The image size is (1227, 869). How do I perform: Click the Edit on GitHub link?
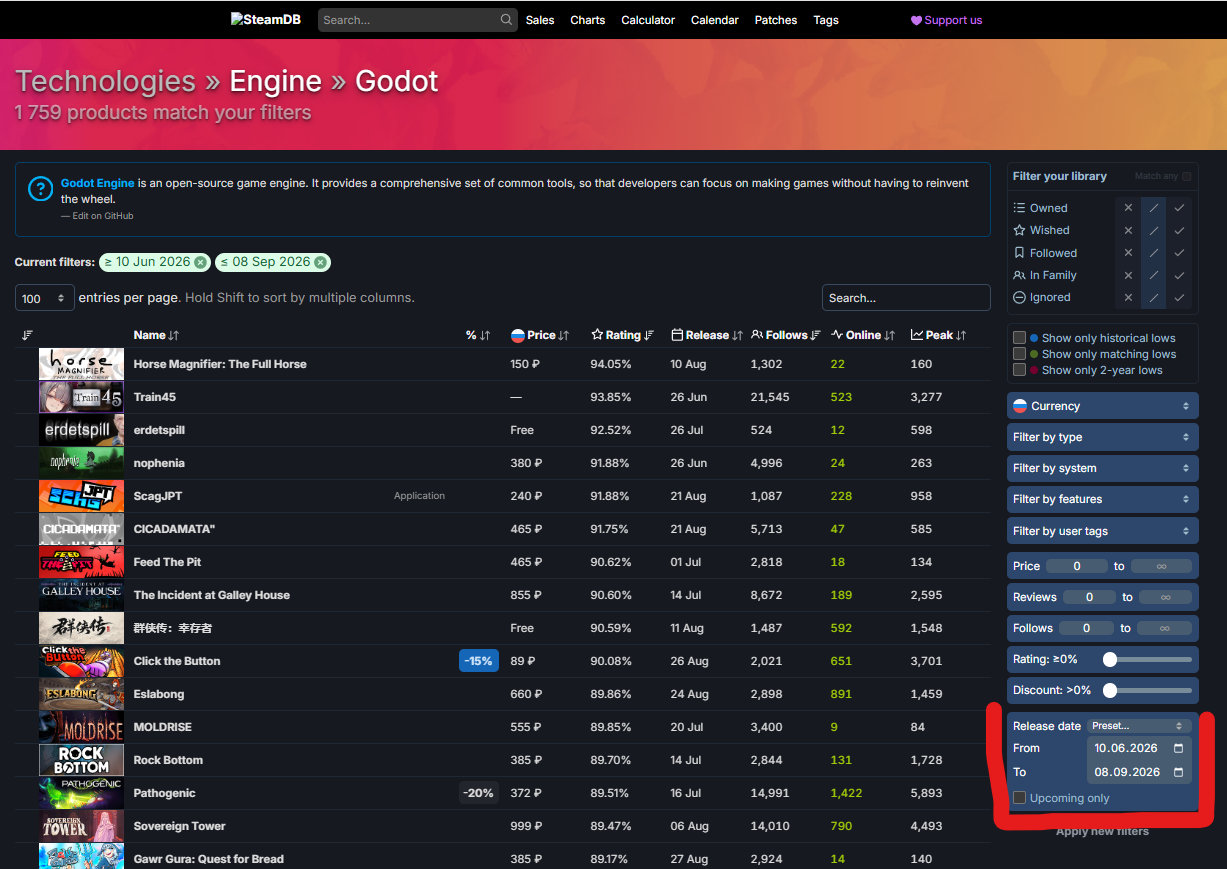click(103, 216)
